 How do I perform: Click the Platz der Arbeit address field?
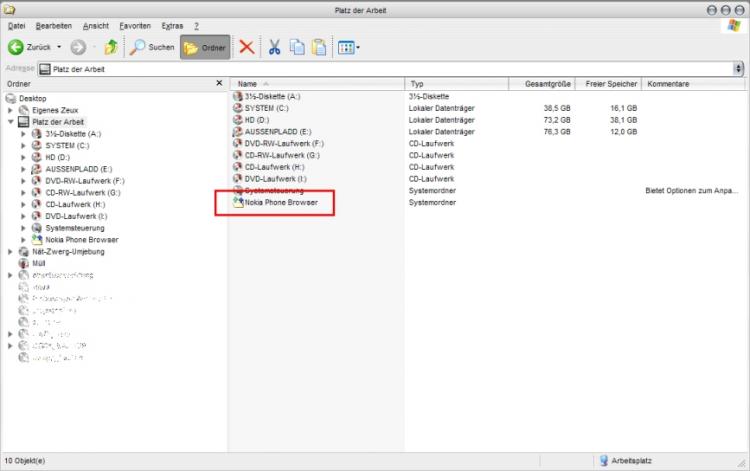385,69
